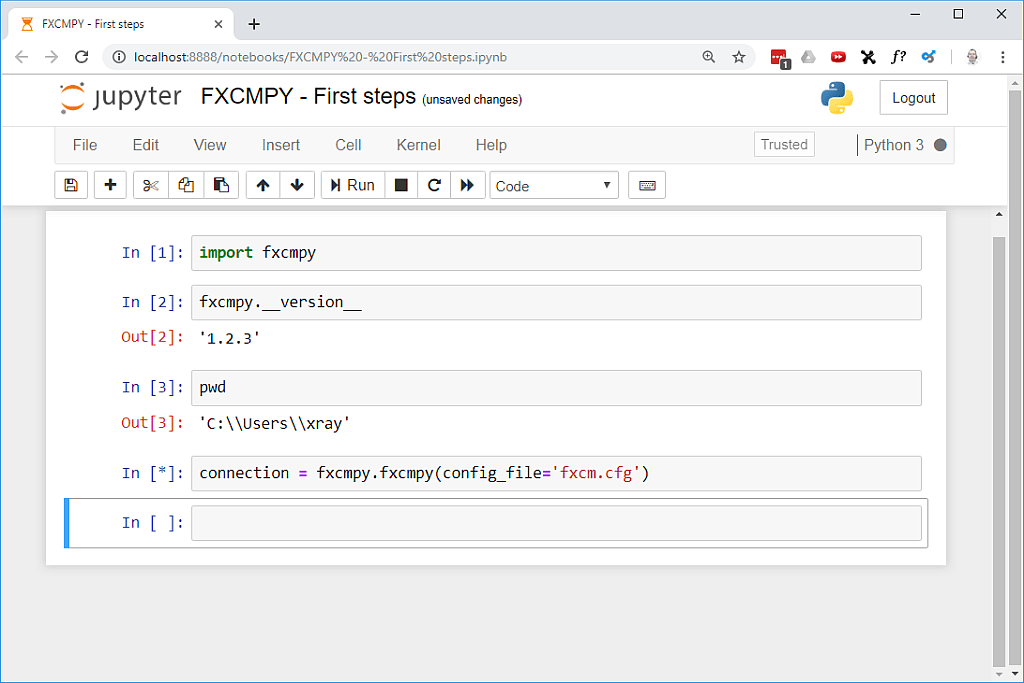Cut selected cells with the scissors icon
Viewport: 1024px width, 683px height.
[151, 185]
